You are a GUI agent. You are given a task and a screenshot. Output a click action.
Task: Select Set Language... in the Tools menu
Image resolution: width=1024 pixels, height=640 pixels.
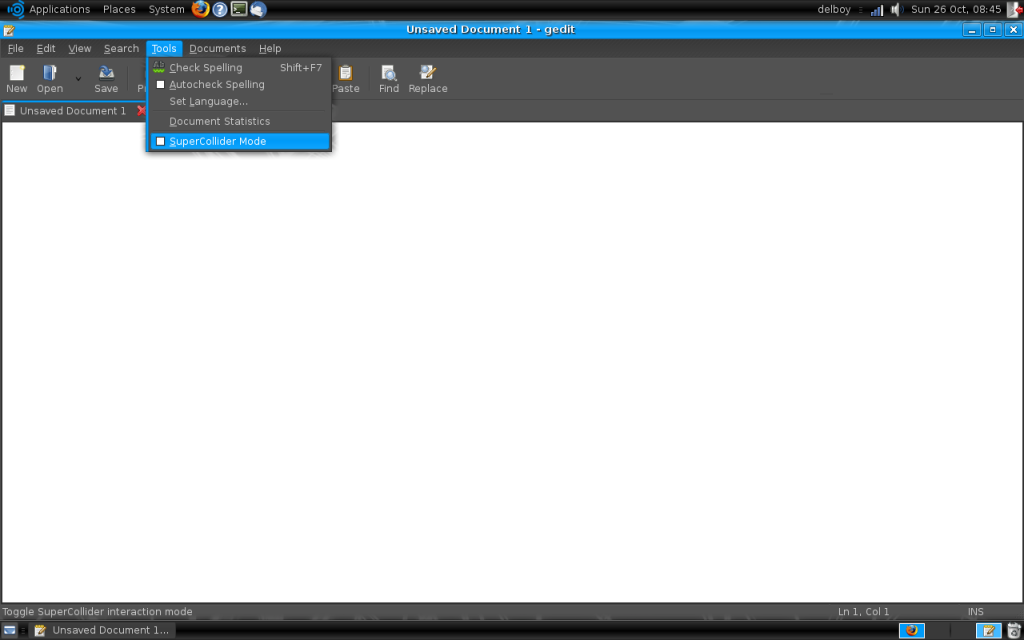point(239,101)
